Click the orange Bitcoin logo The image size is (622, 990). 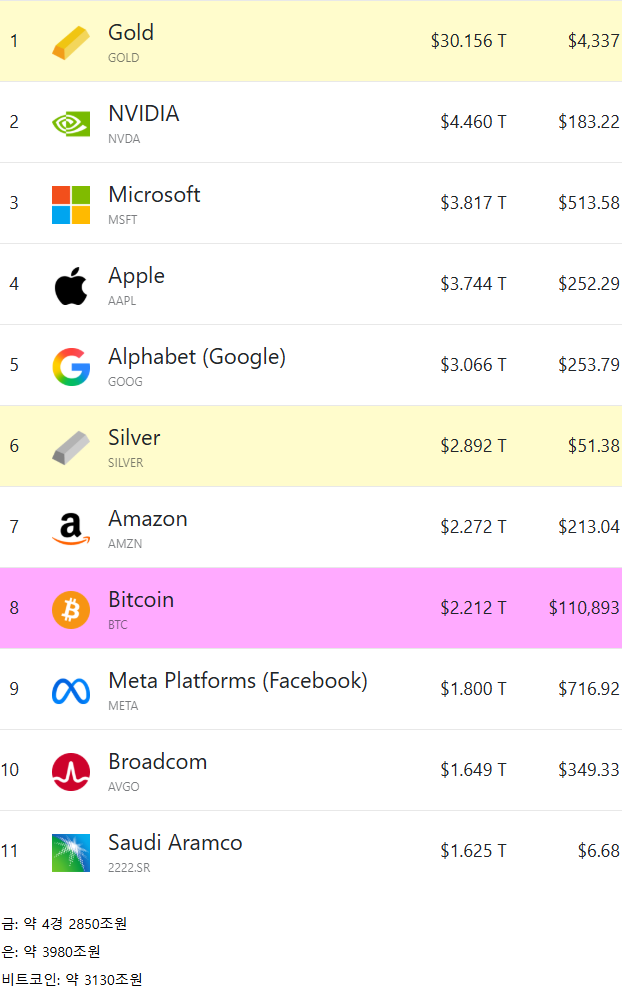point(70,609)
